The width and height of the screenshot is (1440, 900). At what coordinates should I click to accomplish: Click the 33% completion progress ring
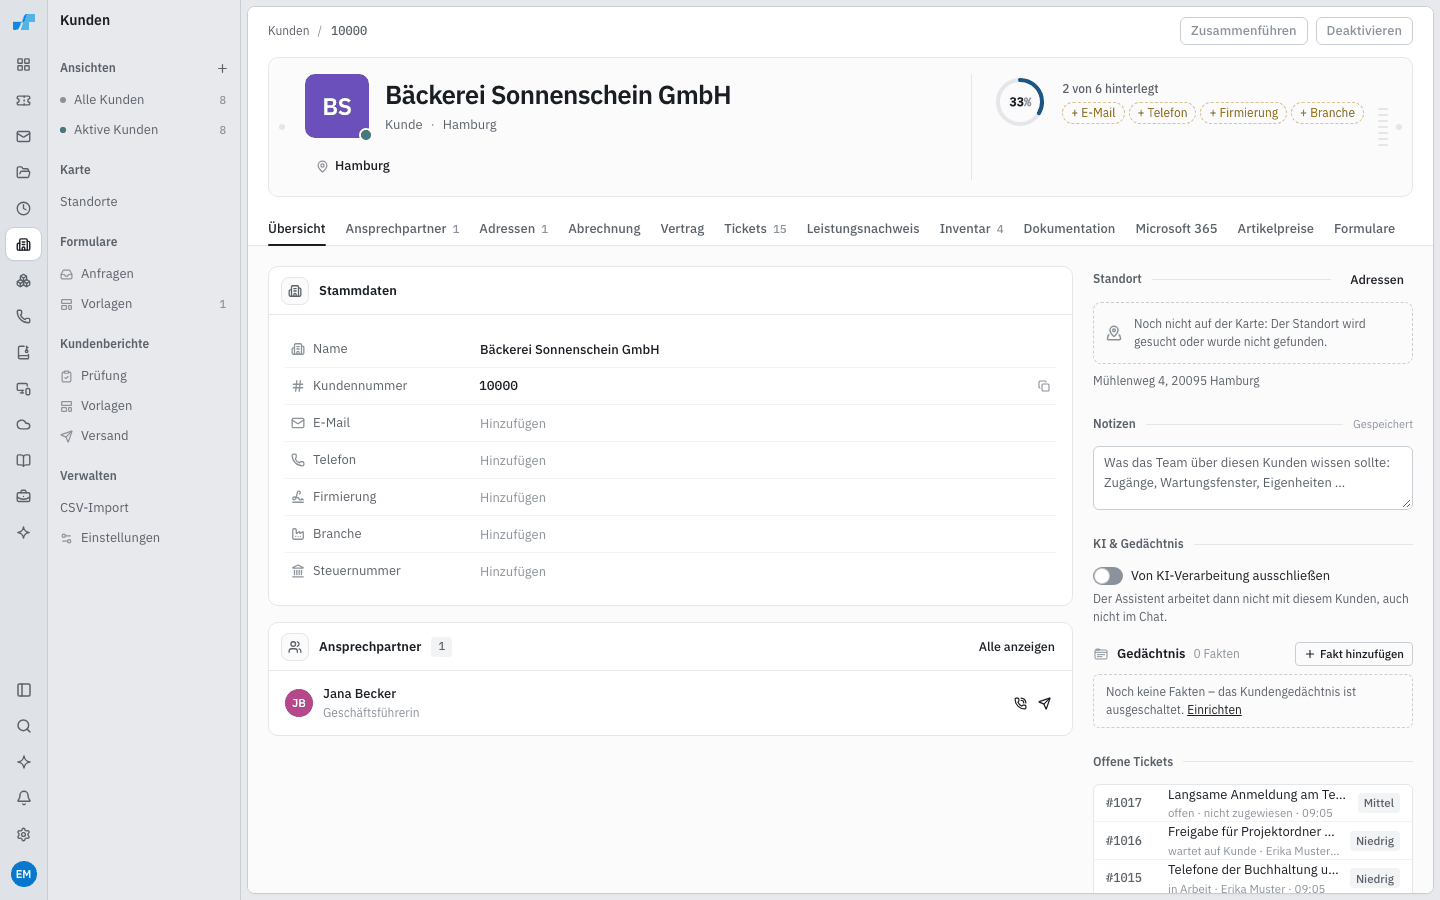(1020, 102)
